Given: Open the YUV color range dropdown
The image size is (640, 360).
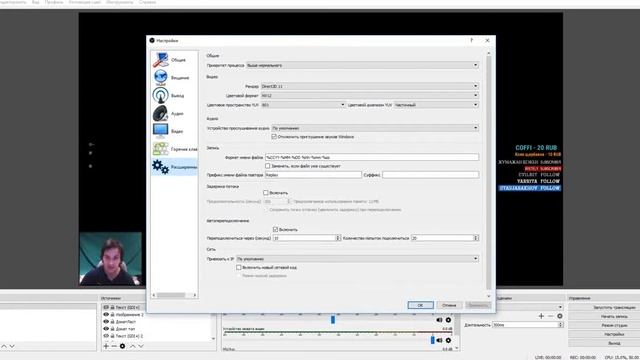Looking at the screenshot, I should [436, 105].
